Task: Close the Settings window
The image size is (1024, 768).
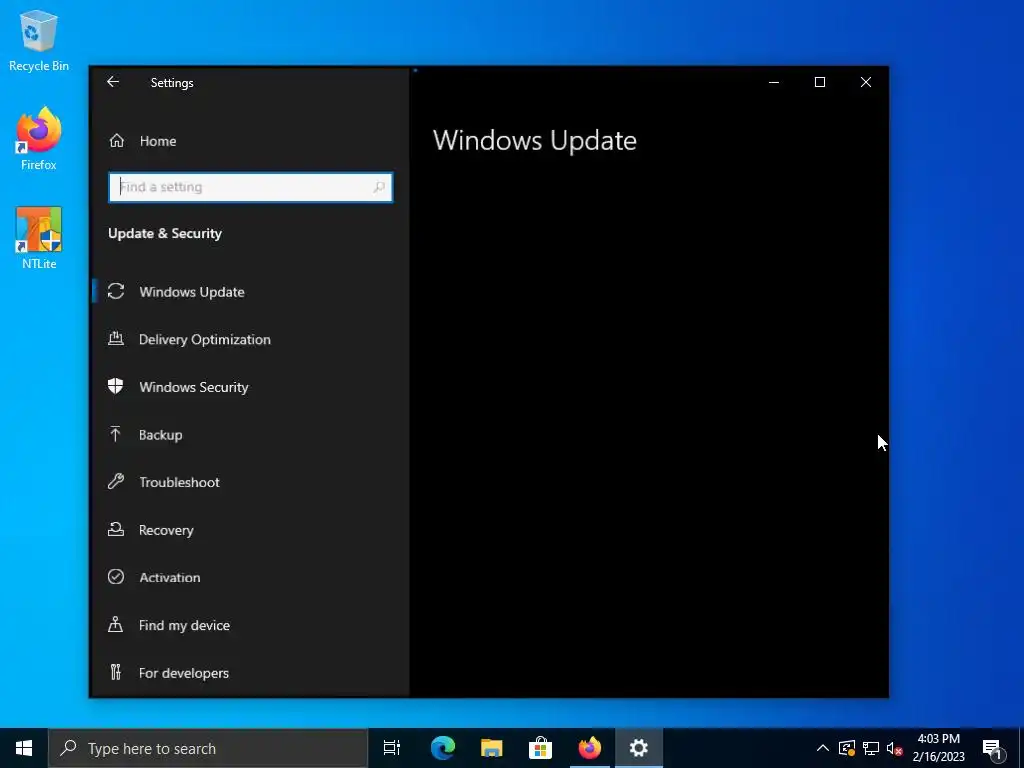Action: coord(866,82)
